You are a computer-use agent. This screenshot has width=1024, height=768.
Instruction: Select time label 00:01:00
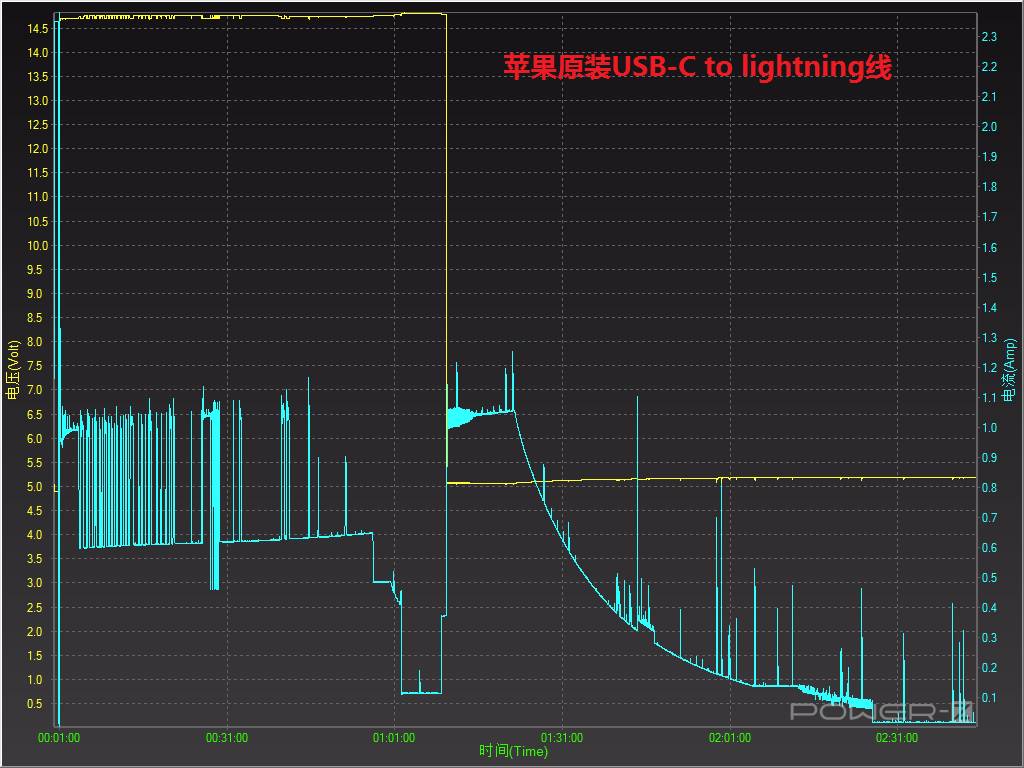coord(59,738)
